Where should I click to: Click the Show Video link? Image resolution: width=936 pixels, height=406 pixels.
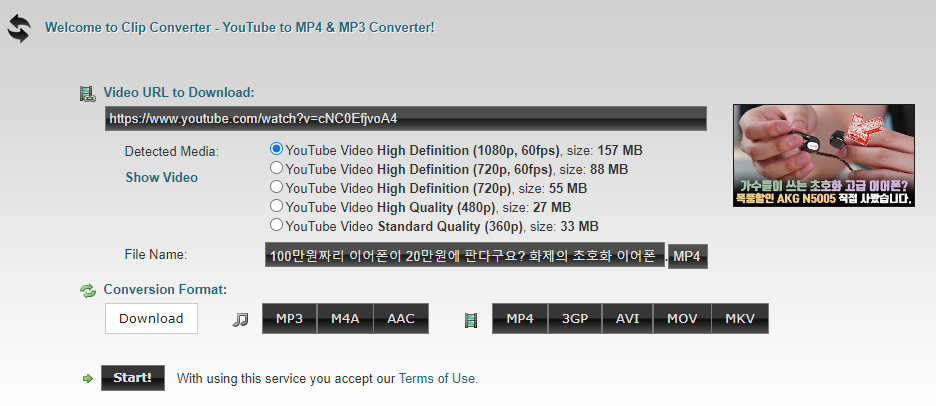162,177
